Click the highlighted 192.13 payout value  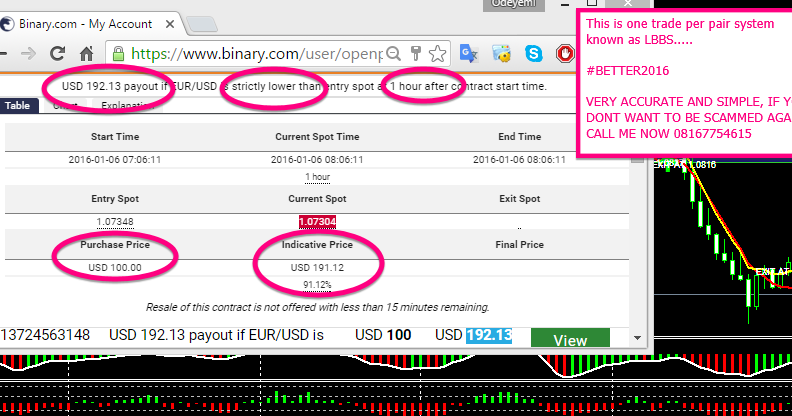coord(489,335)
